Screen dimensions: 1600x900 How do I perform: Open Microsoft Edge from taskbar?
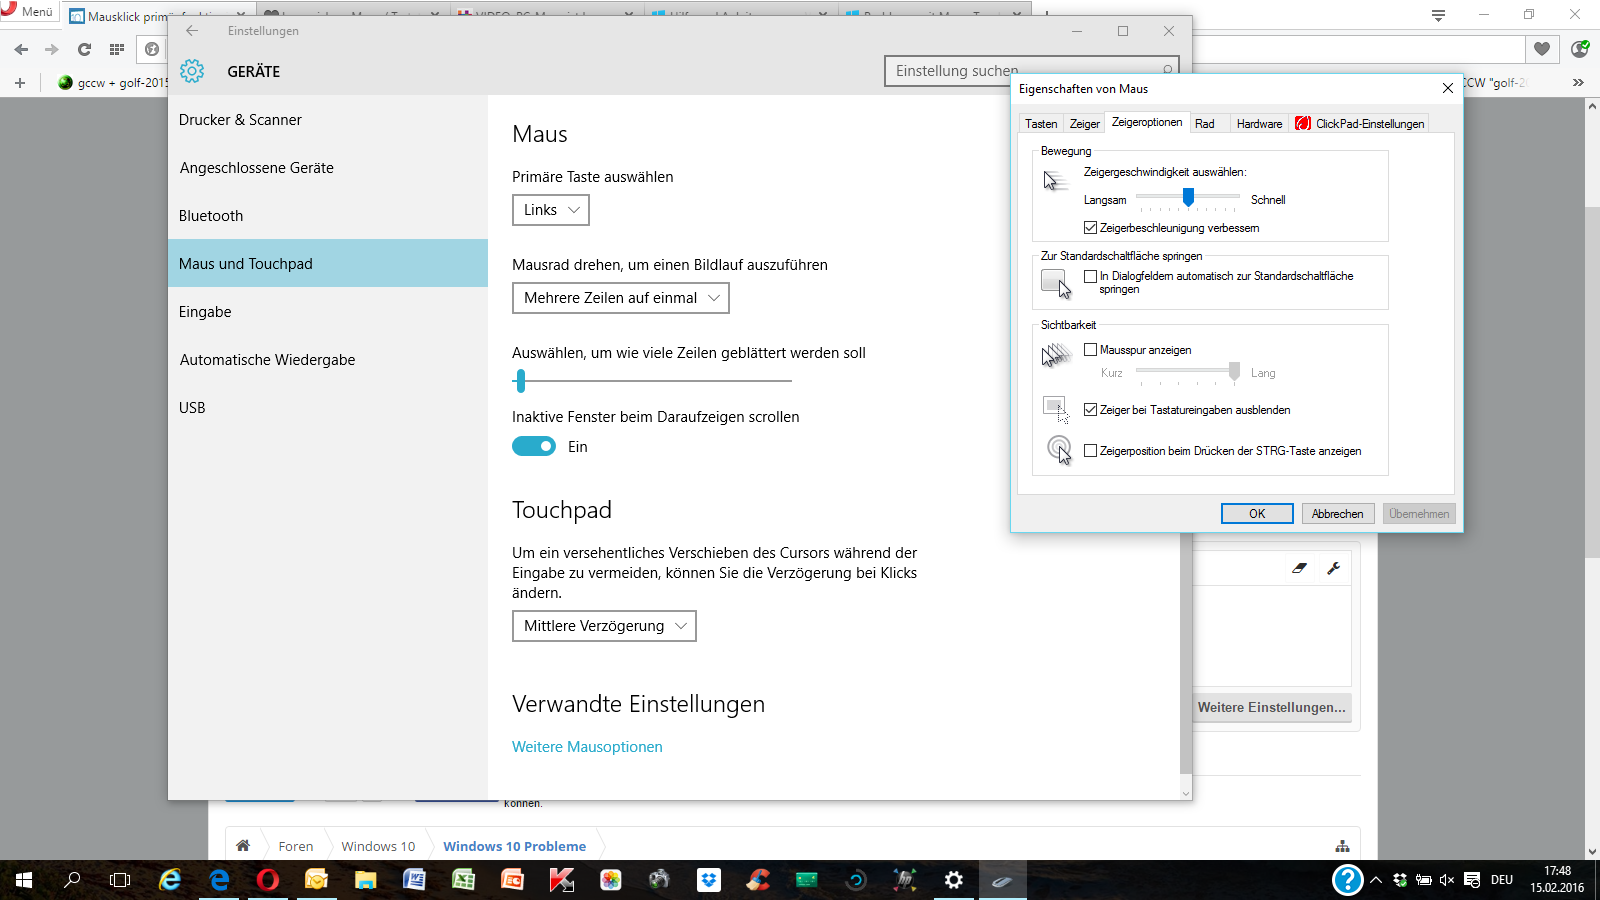[x=219, y=880]
